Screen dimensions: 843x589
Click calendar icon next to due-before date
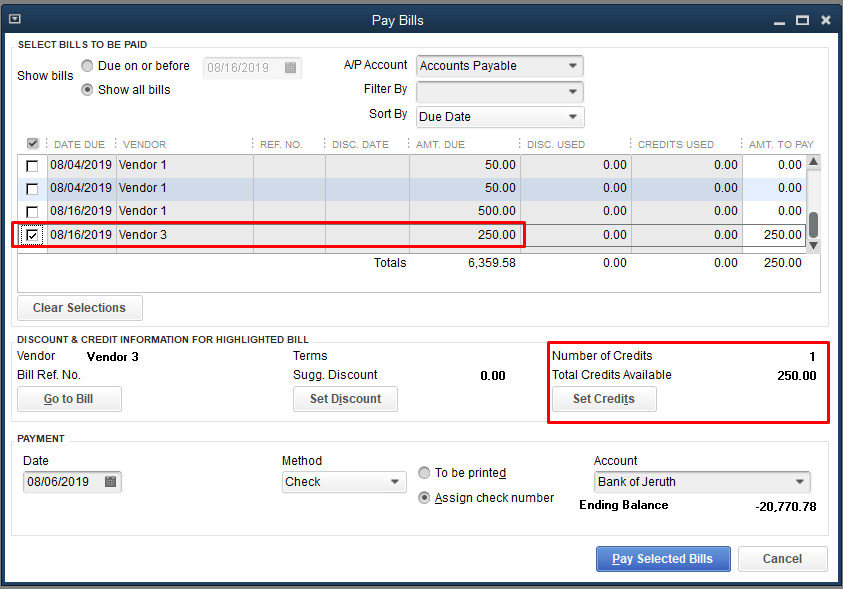click(290, 68)
